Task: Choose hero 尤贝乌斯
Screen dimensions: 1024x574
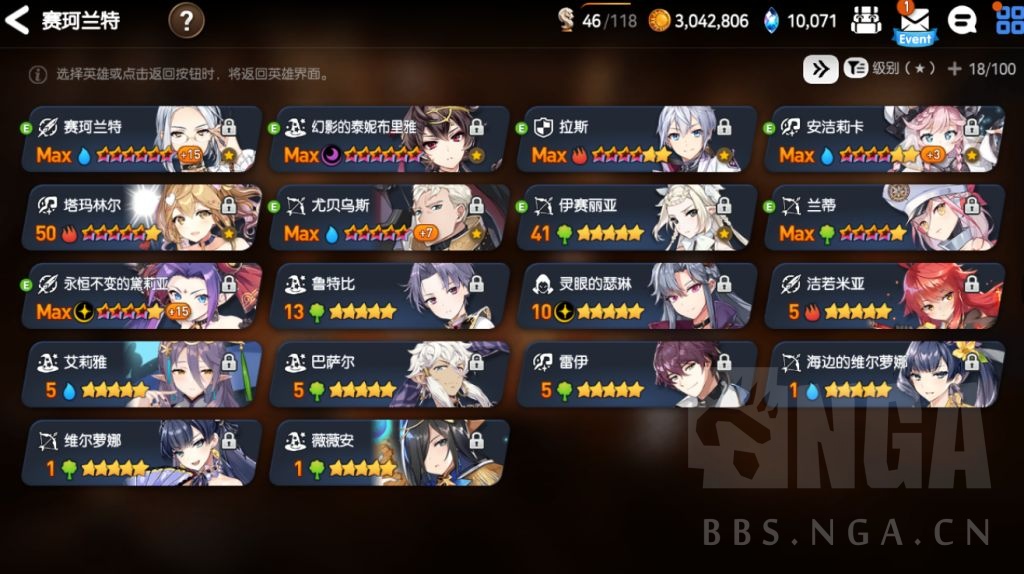Action: pos(389,218)
